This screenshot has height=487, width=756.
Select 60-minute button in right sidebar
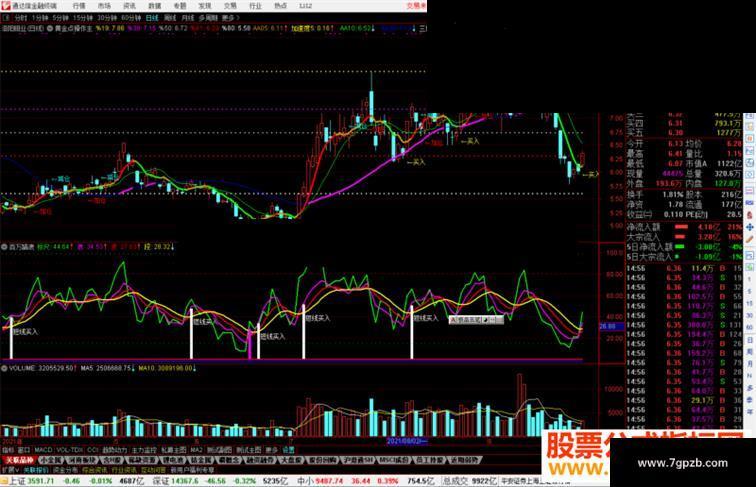coord(749,327)
